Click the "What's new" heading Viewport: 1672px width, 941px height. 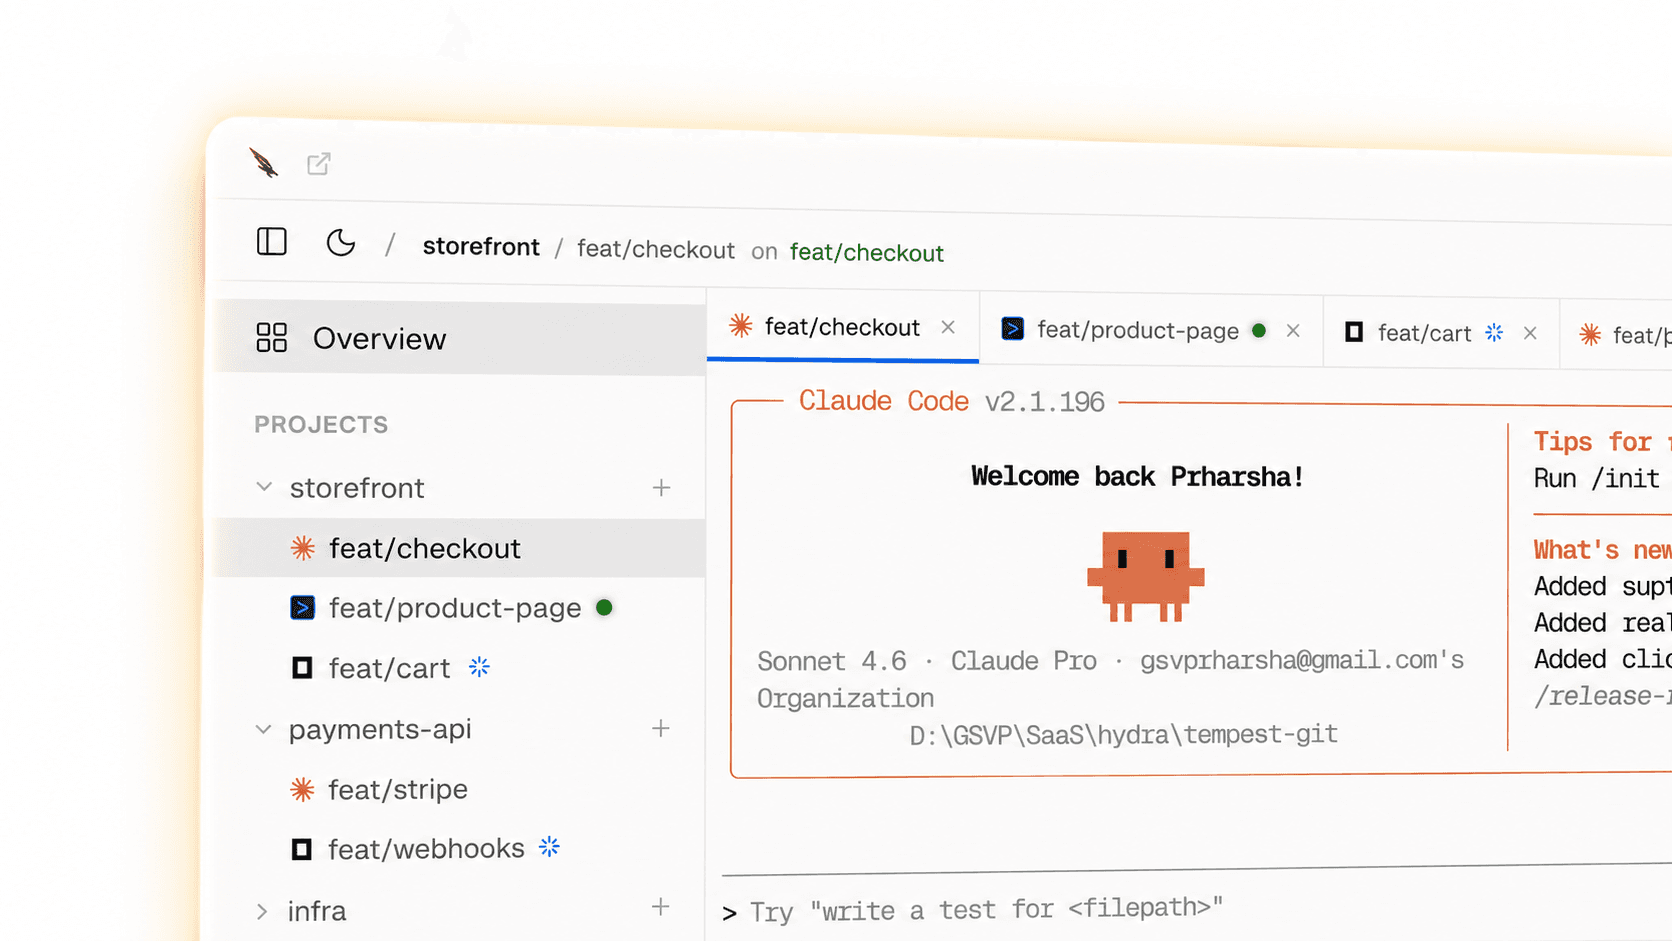coord(1602,550)
